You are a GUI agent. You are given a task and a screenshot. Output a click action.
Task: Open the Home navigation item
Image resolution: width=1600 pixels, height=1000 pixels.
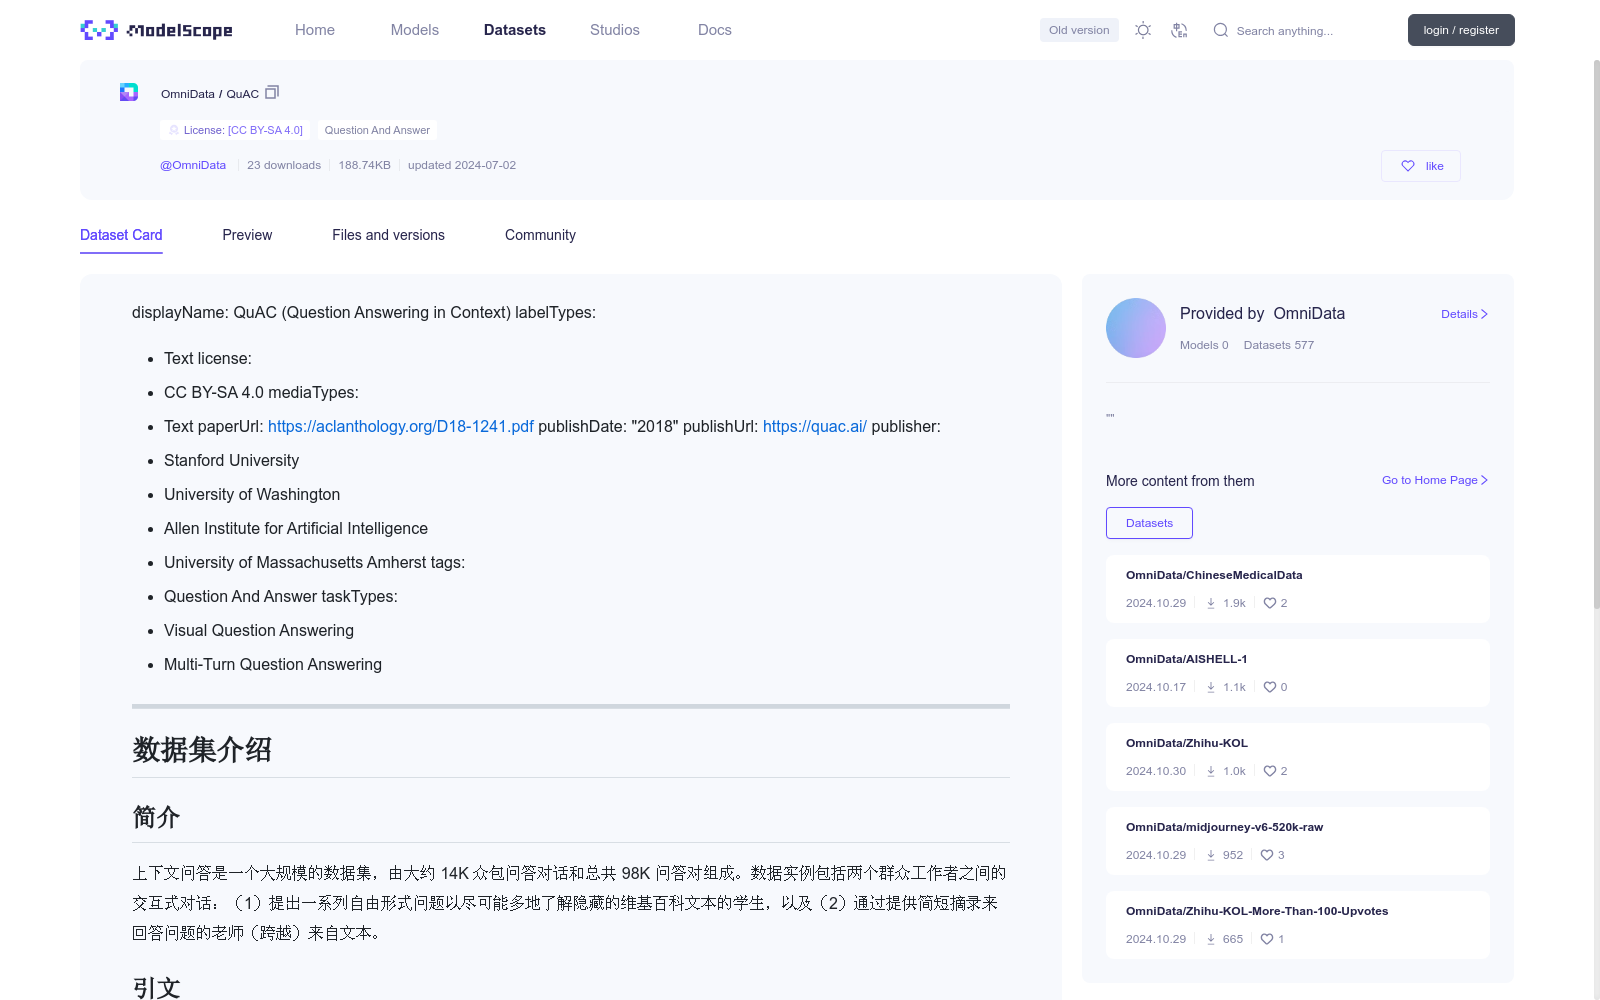(x=315, y=30)
